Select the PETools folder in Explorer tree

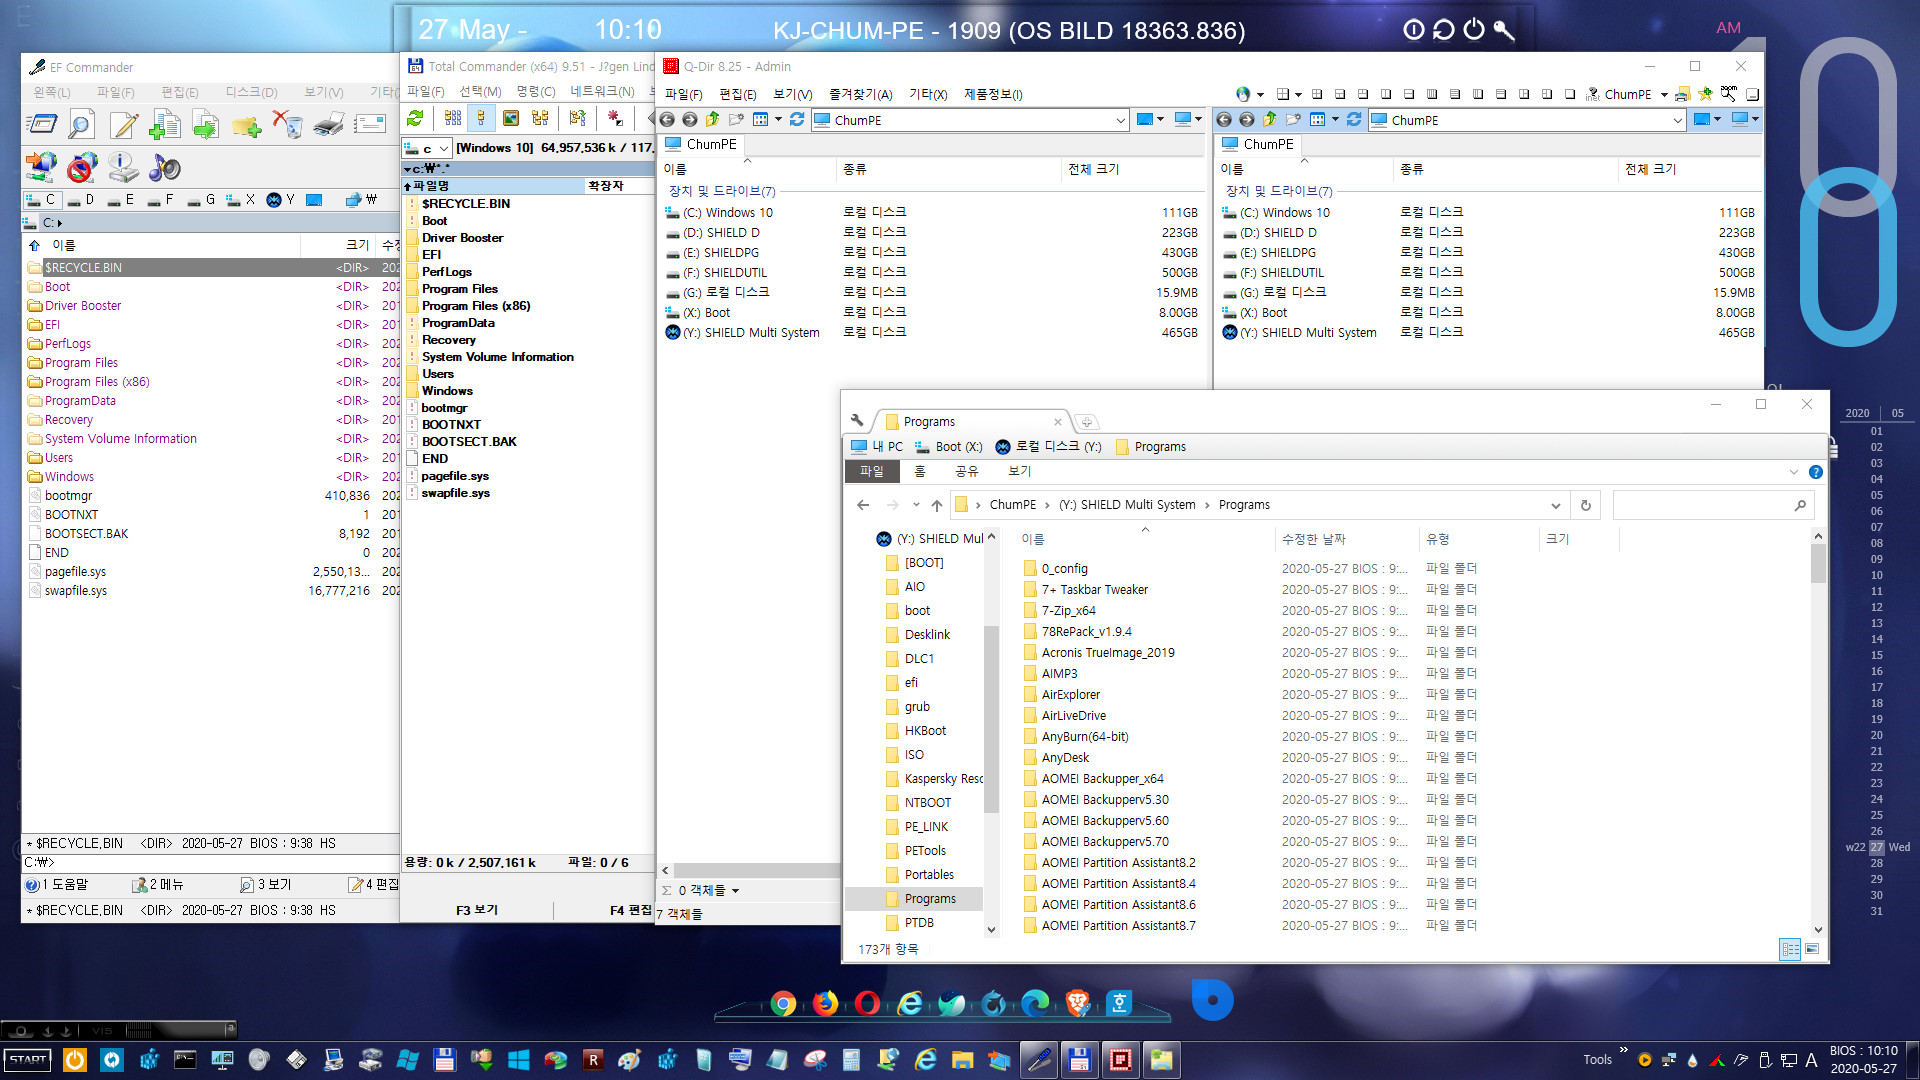[925, 851]
